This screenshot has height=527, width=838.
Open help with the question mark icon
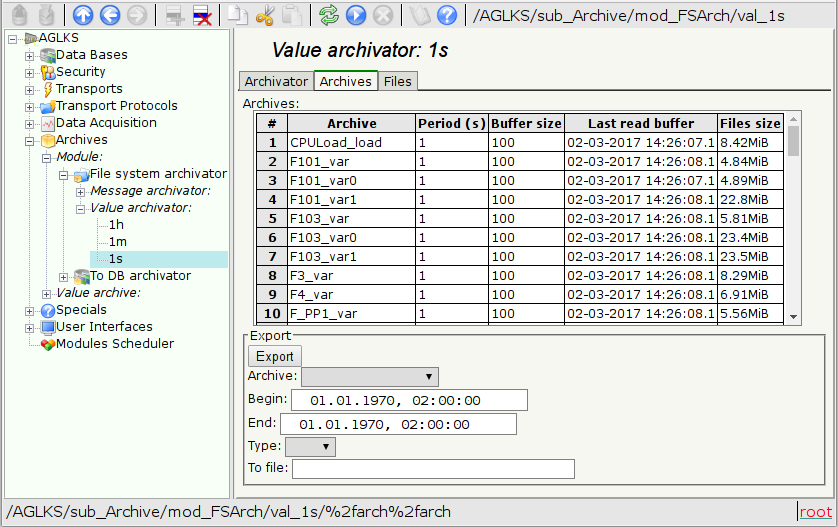tap(447, 15)
